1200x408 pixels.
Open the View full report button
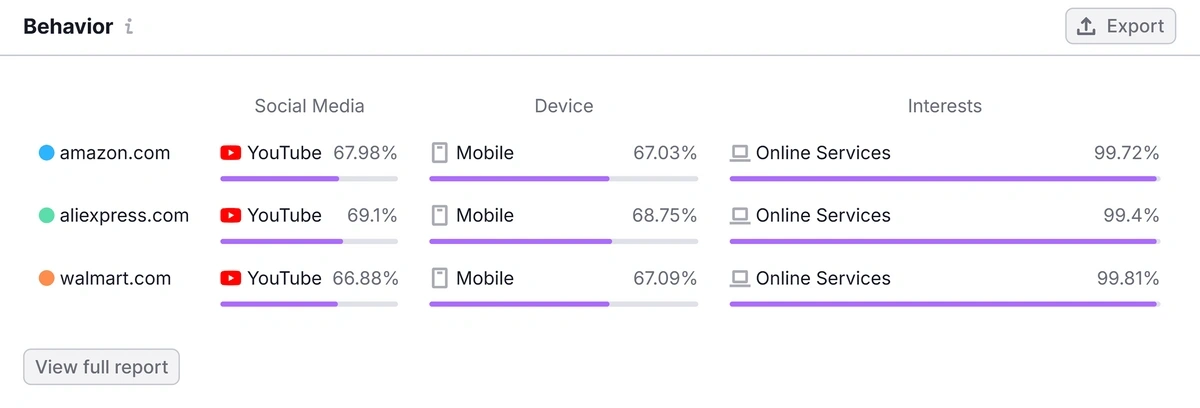tap(102, 367)
